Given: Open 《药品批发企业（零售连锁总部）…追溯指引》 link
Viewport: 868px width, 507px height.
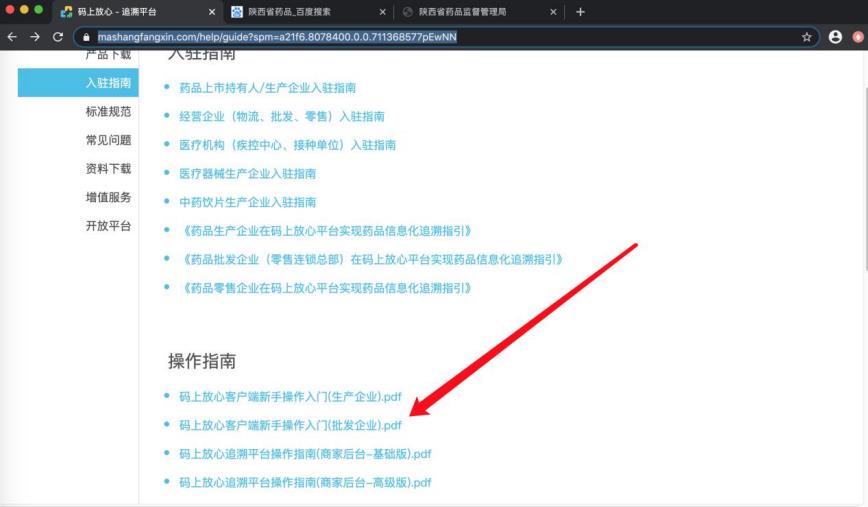Looking at the screenshot, I should coord(373,260).
